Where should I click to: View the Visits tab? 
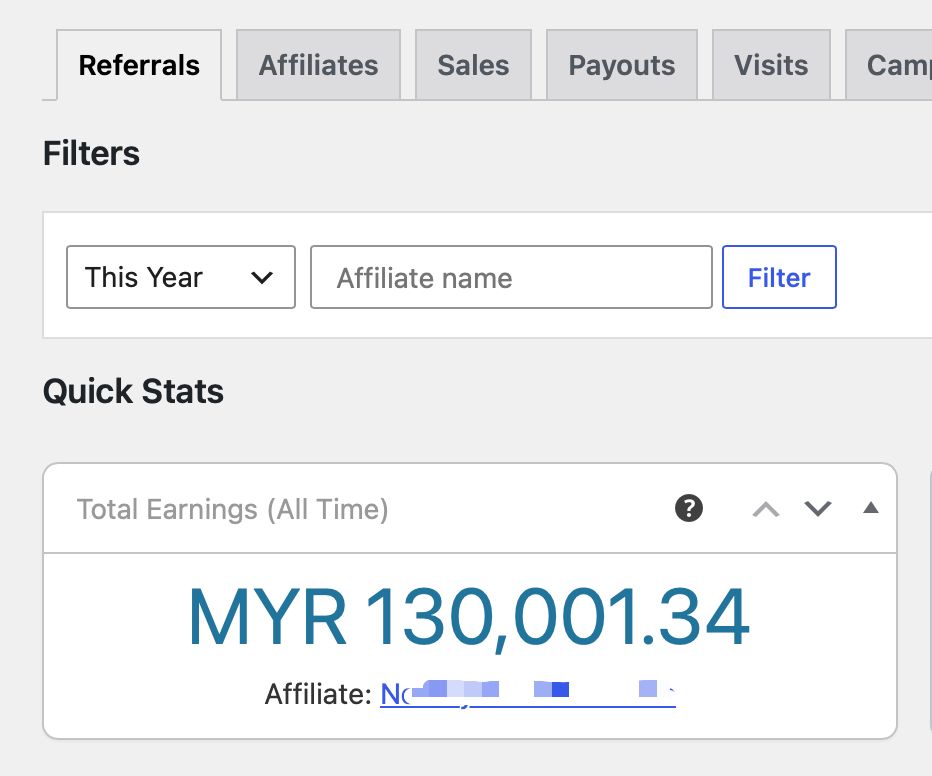[x=771, y=65]
